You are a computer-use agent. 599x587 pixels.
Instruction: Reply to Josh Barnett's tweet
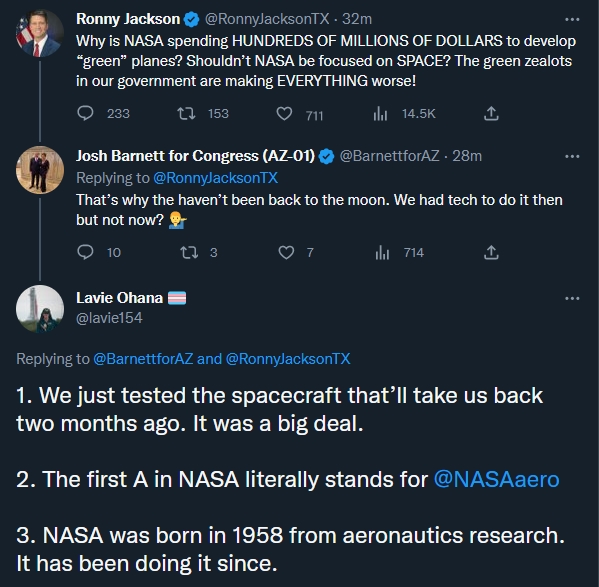[85, 252]
